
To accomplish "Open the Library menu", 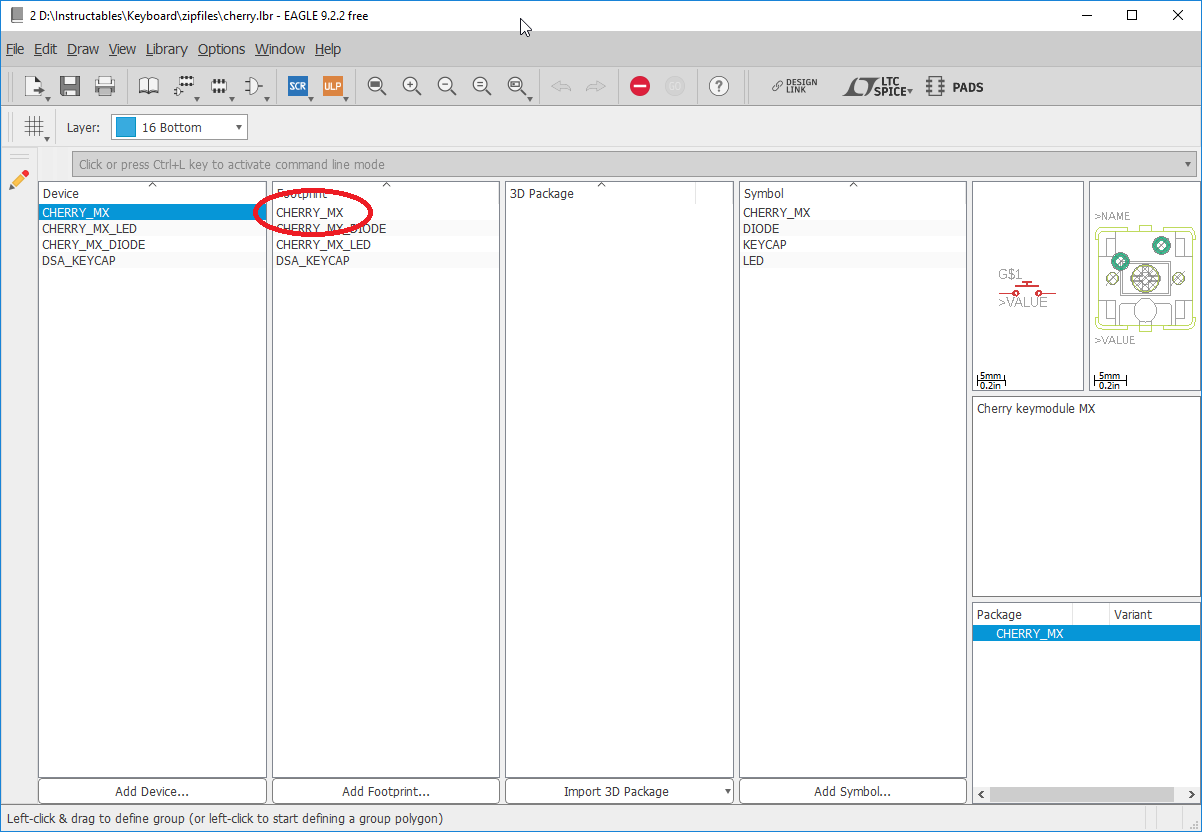I will tap(166, 49).
